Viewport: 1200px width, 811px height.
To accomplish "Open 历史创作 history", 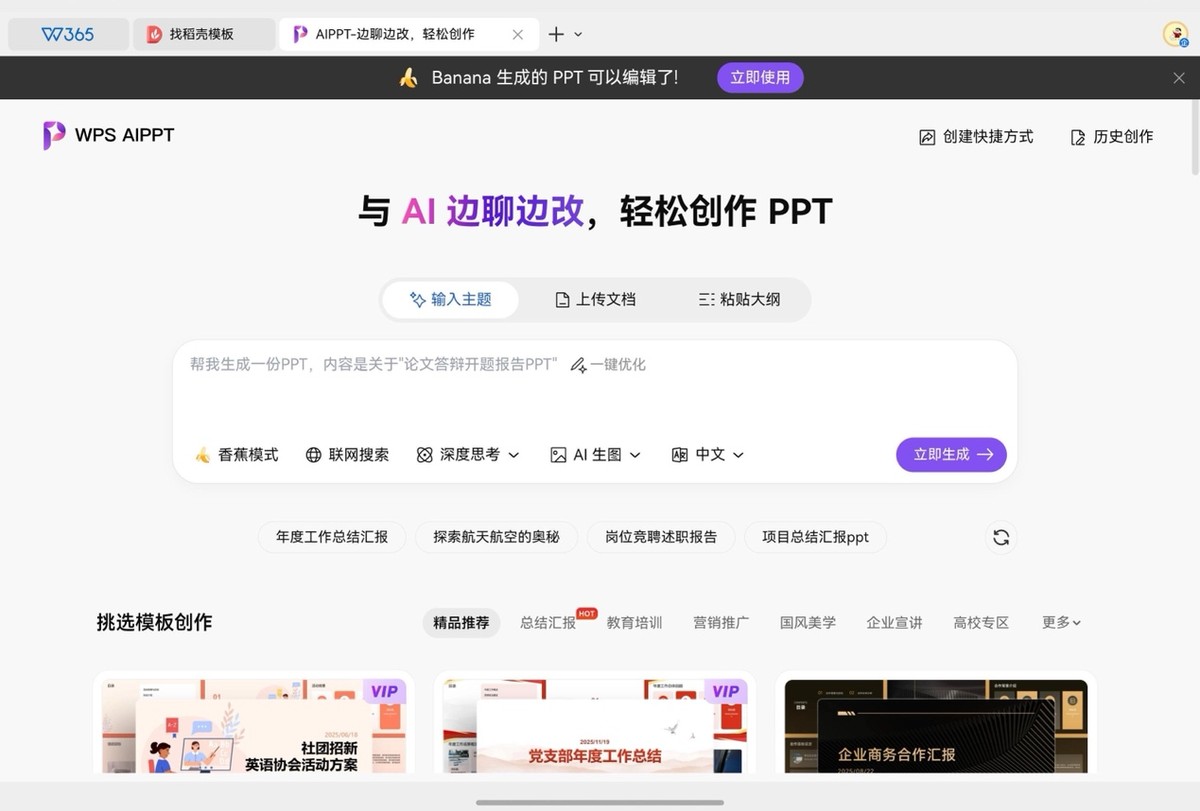I will tap(1111, 137).
